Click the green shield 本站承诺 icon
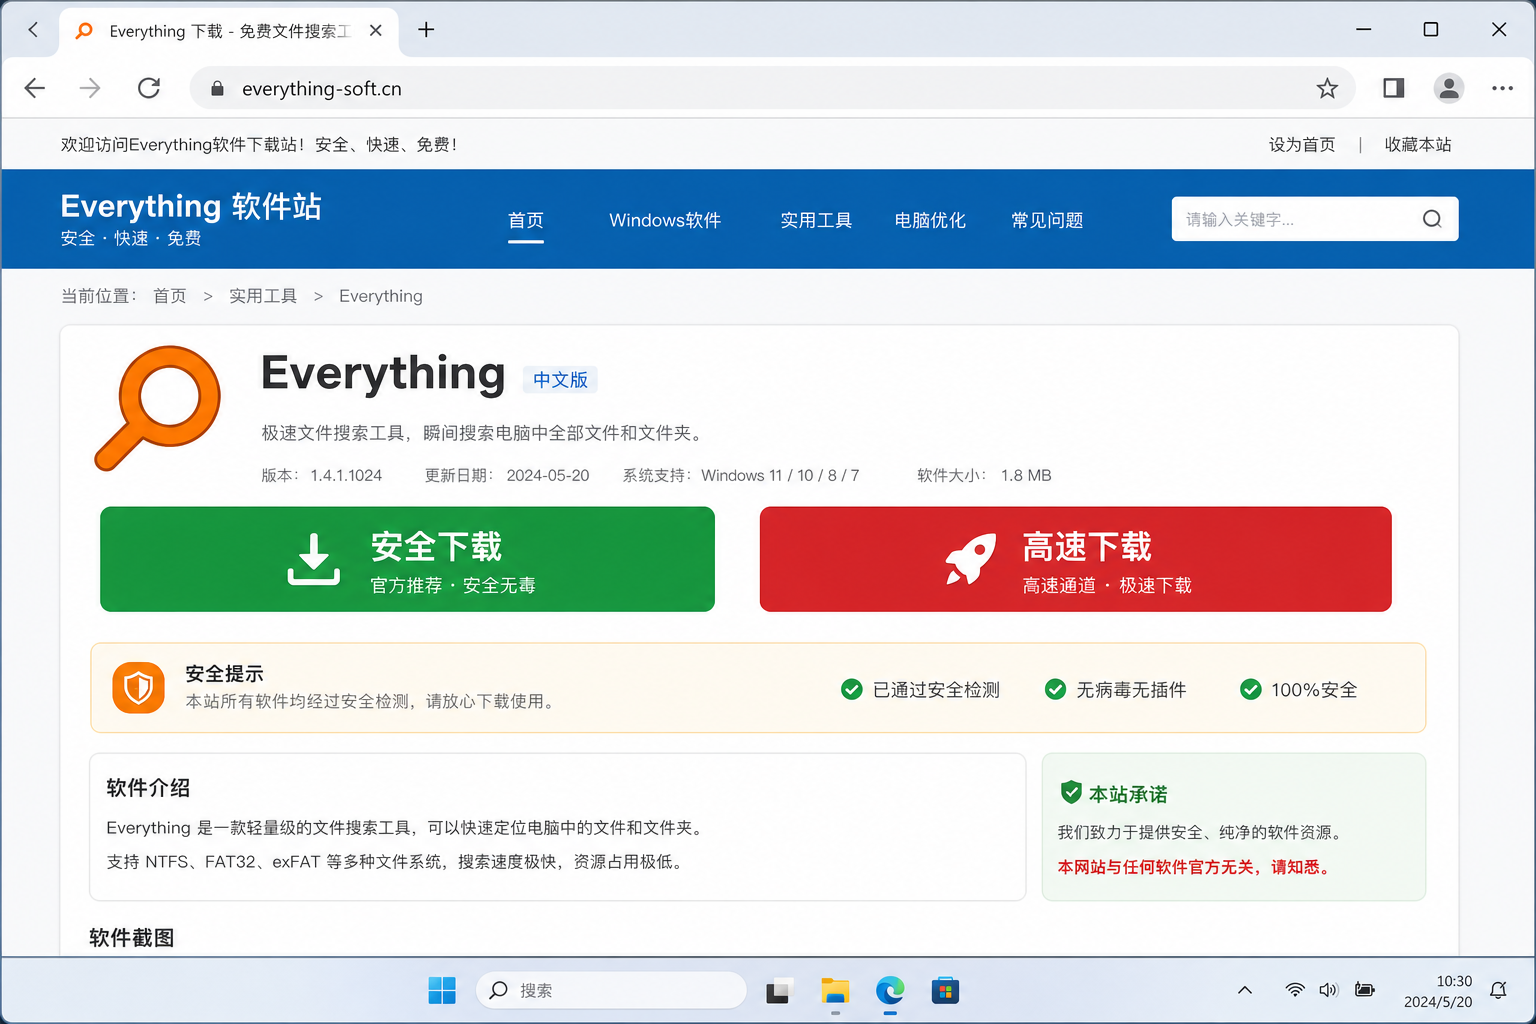1536x1024 pixels. [1071, 792]
